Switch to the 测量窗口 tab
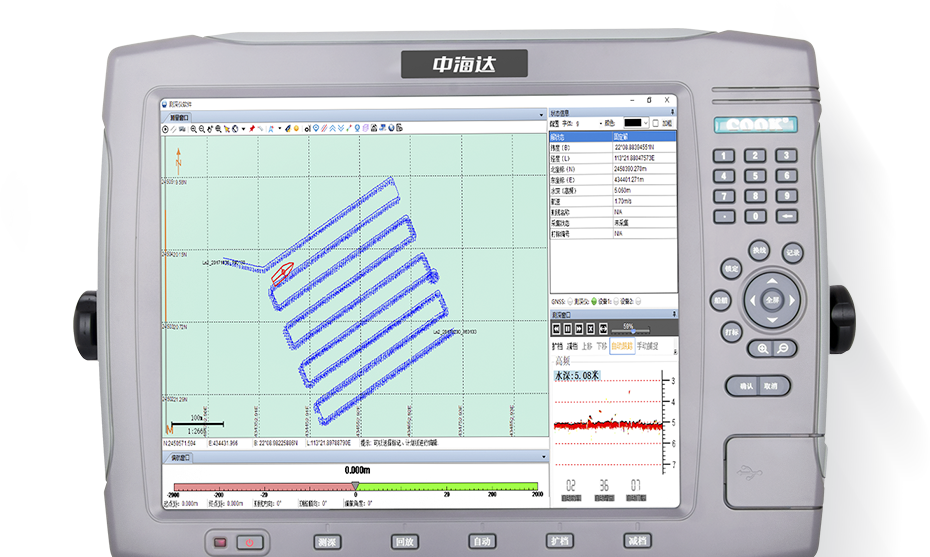The width and height of the screenshot is (930, 557). tap(179, 118)
